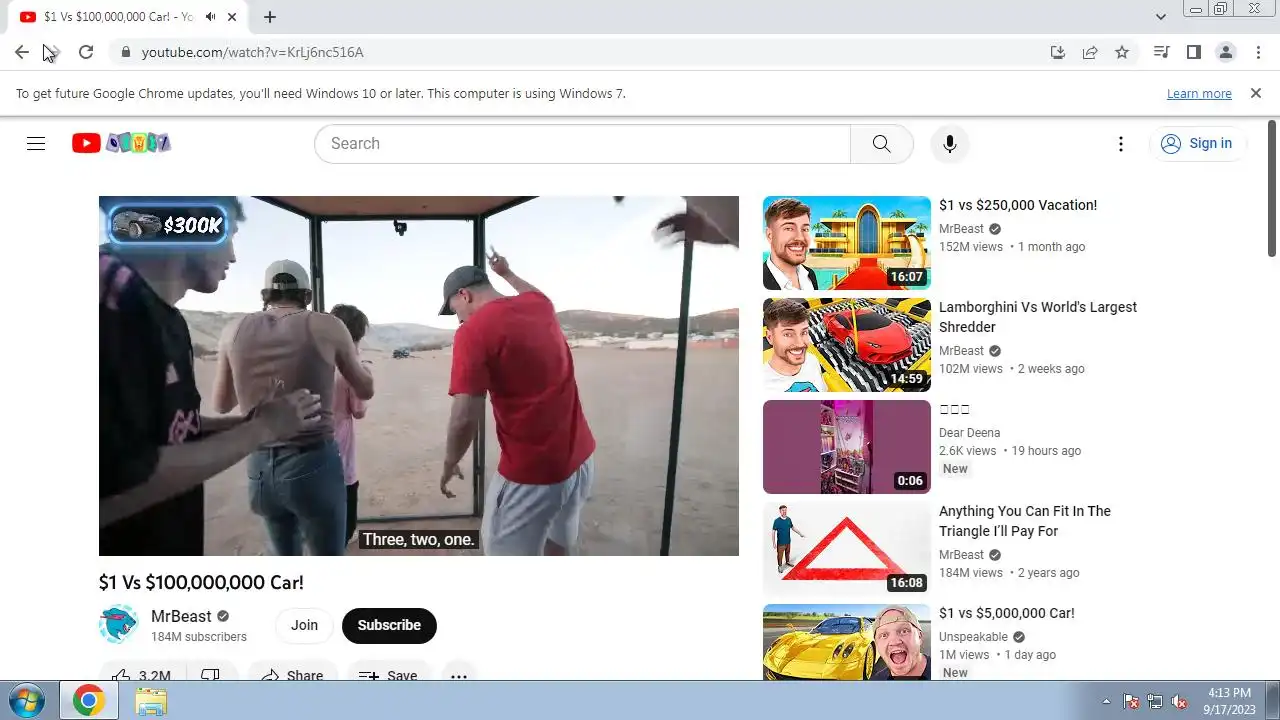Open File Explorer from taskbar
The height and width of the screenshot is (720, 1280).
151,701
